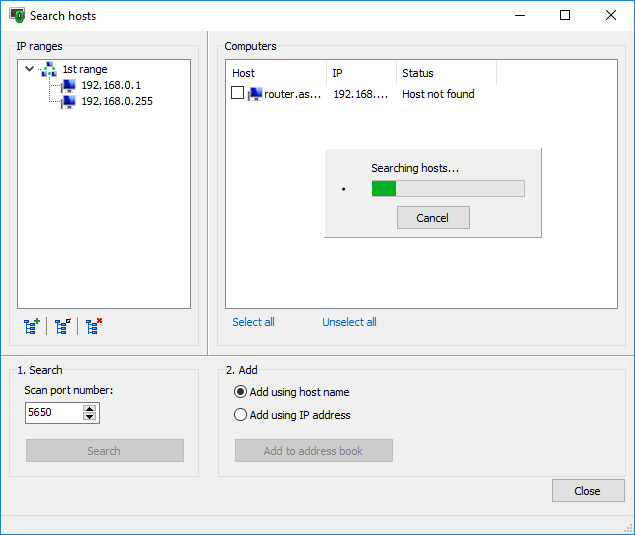Click the Status column header
The width and height of the screenshot is (635, 535).
pos(445,73)
